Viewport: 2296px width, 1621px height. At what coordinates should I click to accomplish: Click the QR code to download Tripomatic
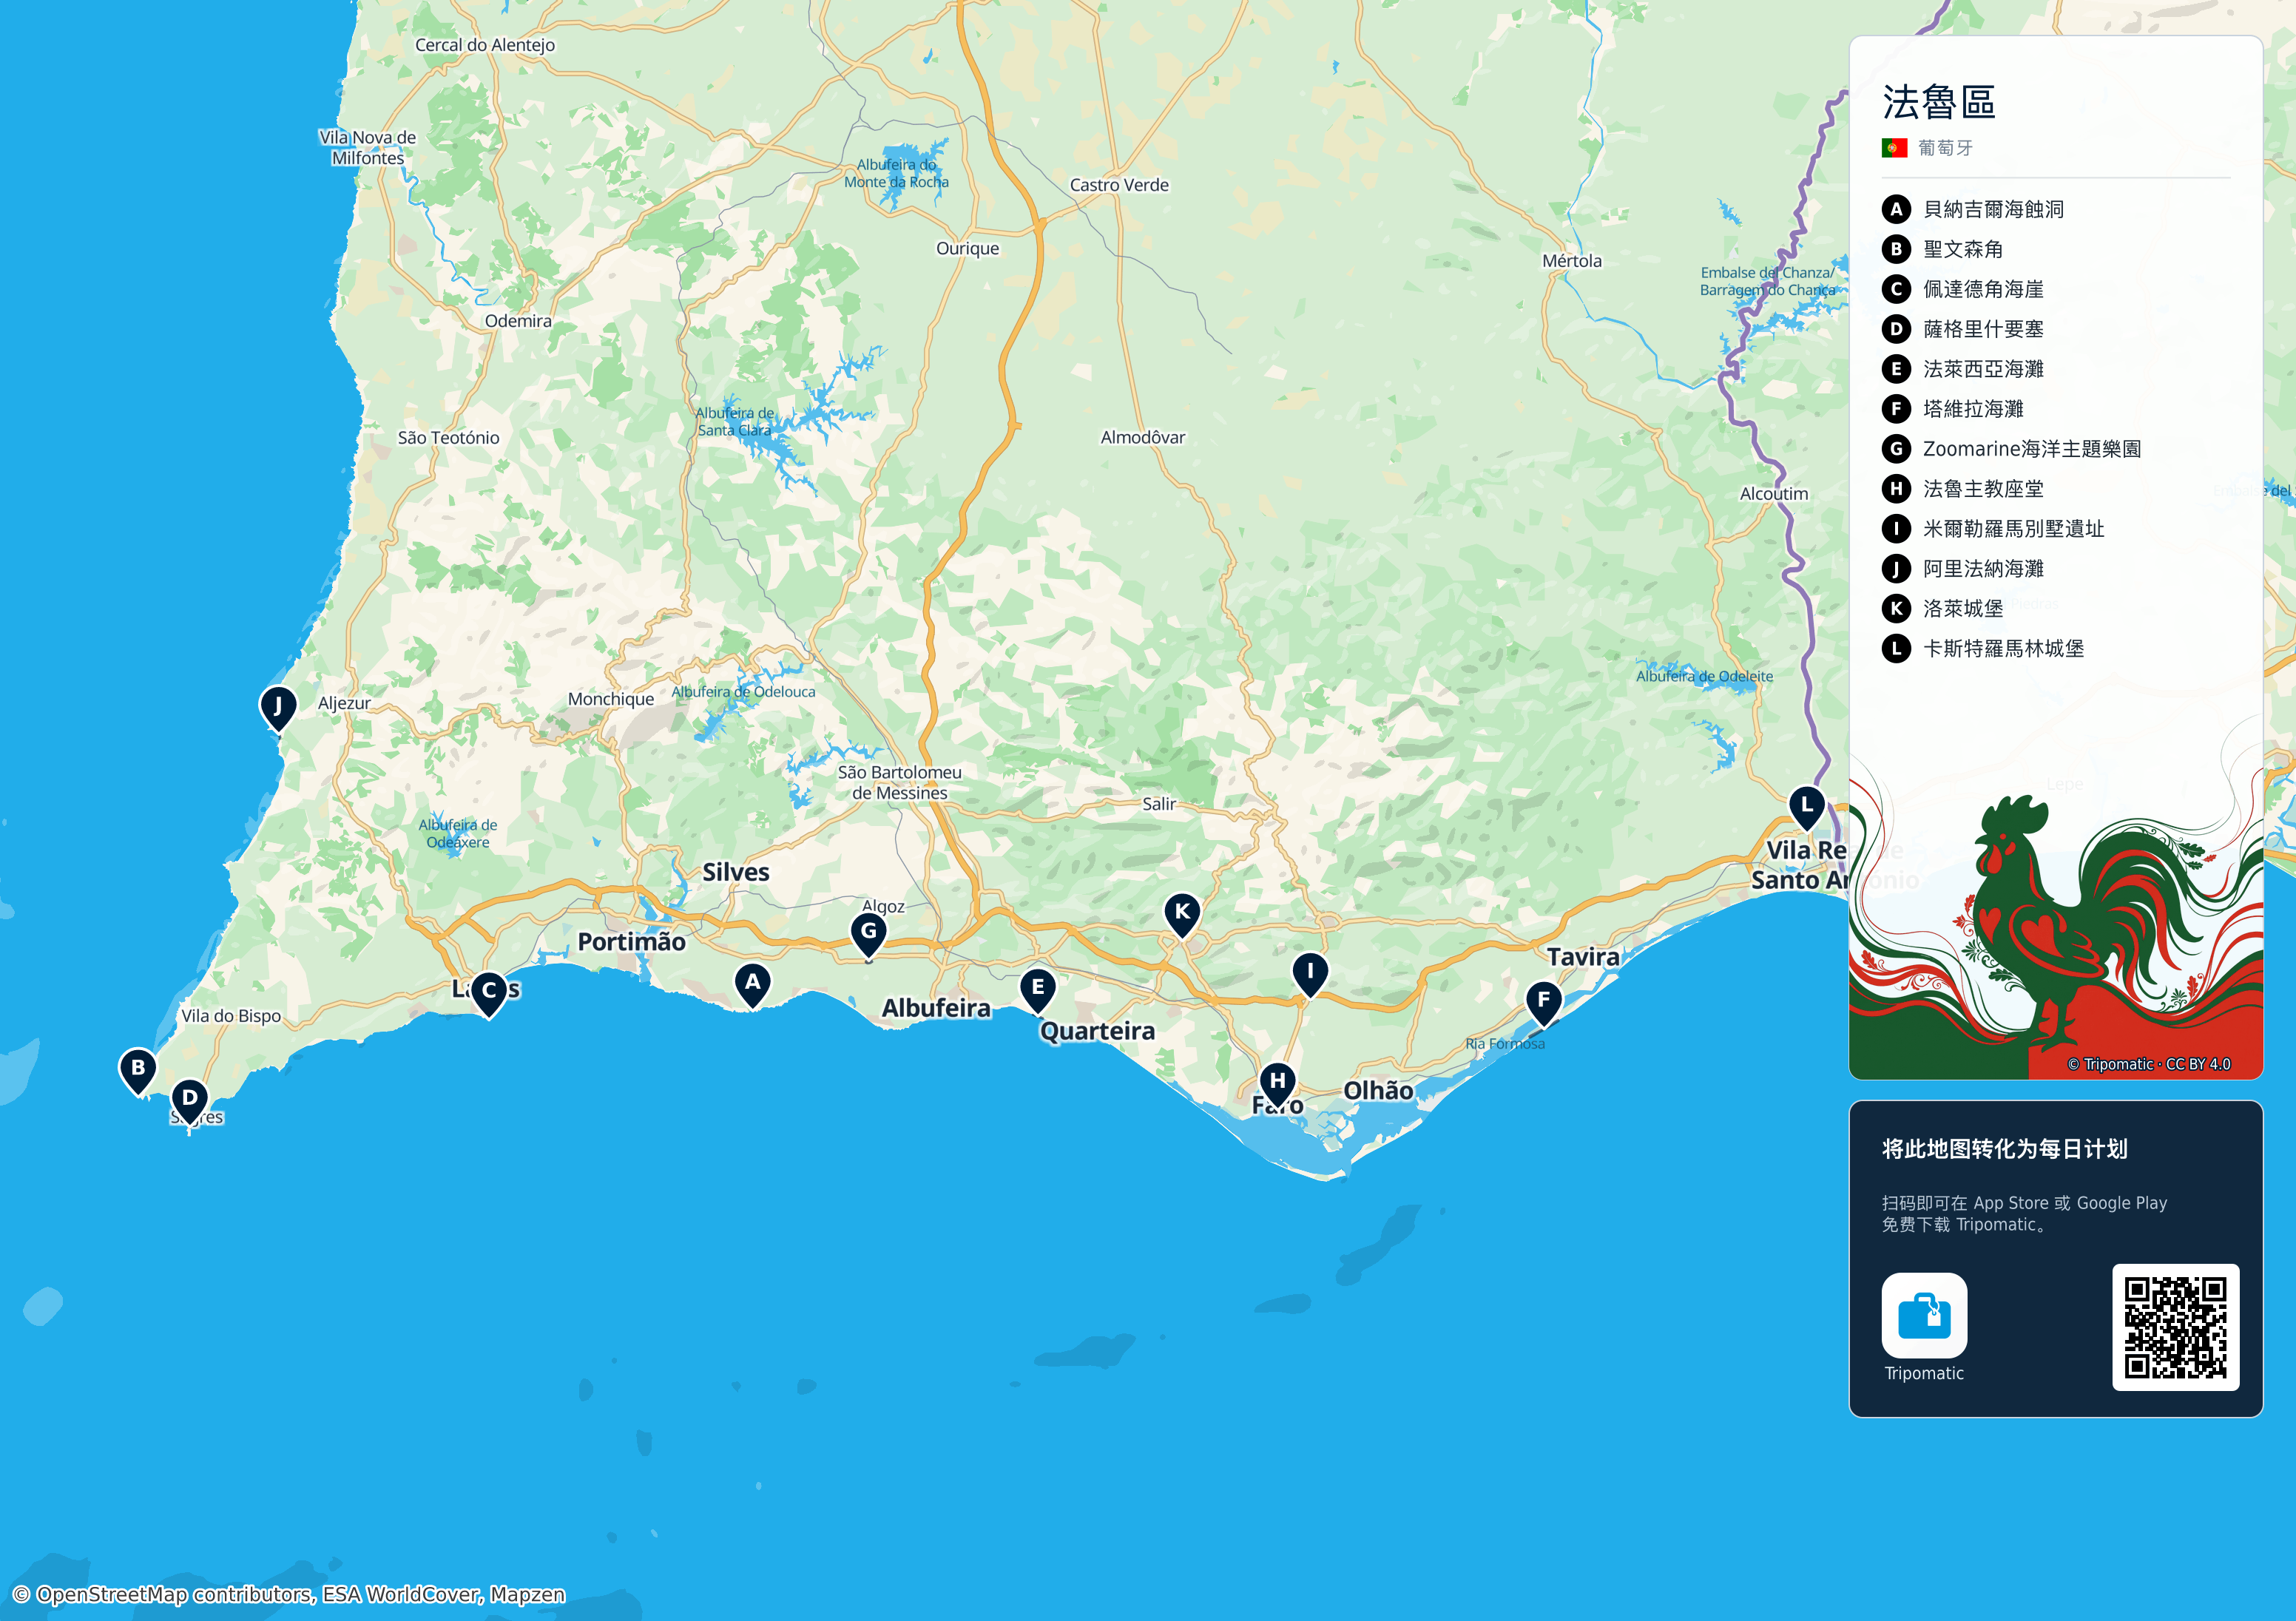pos(2175,1327)
